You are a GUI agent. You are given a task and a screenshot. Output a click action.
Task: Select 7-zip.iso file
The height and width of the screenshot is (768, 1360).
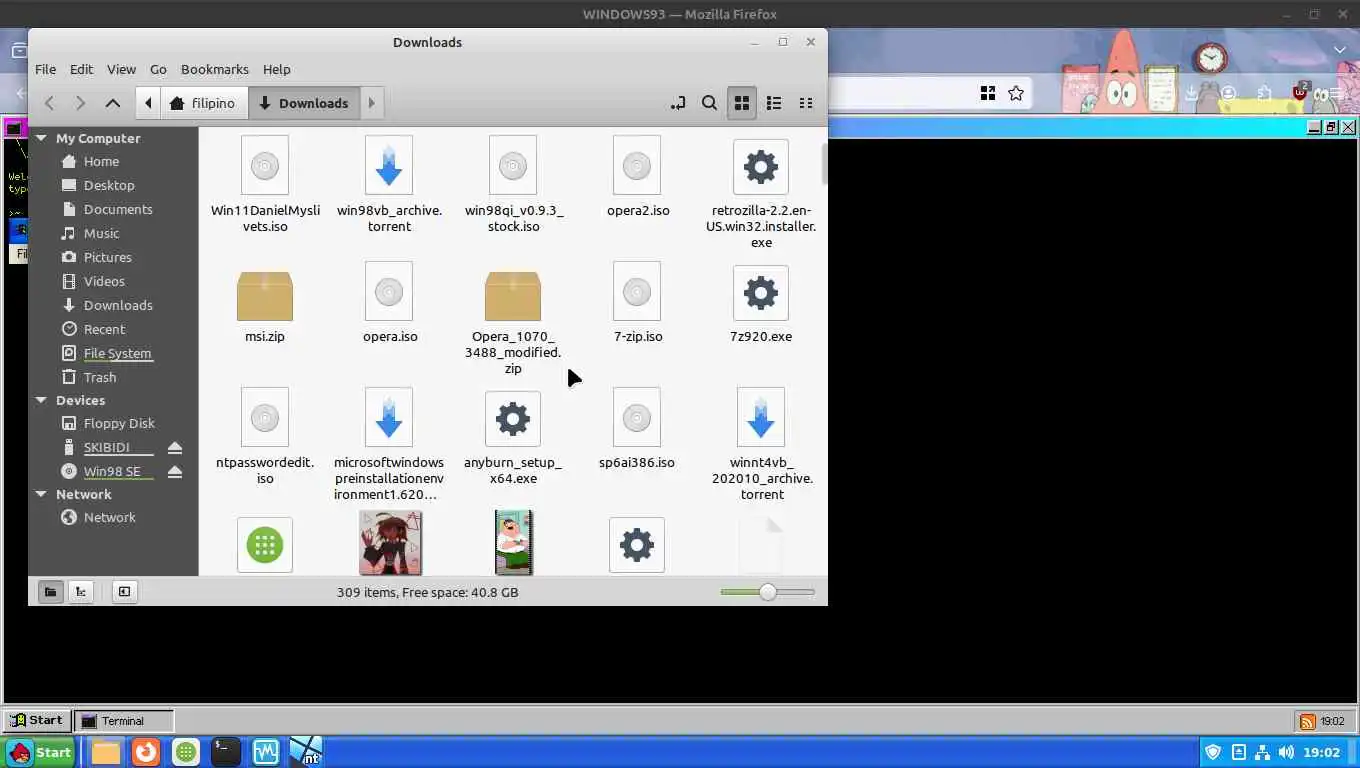coord(637,303)
